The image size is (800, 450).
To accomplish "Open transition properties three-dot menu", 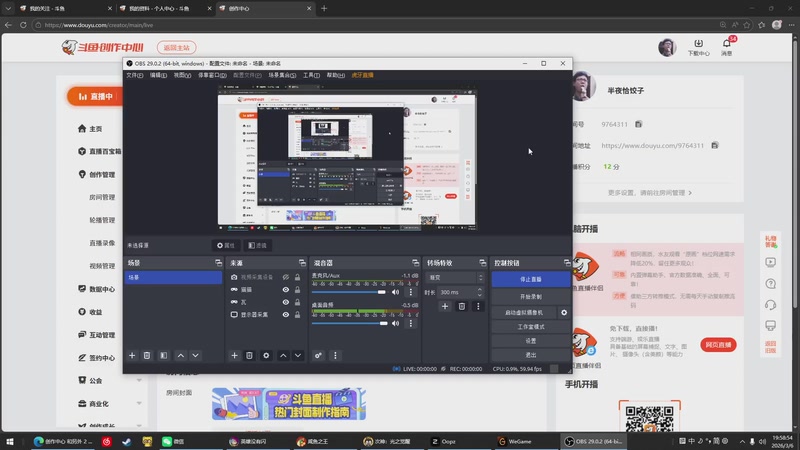I will tap(478, 306).
